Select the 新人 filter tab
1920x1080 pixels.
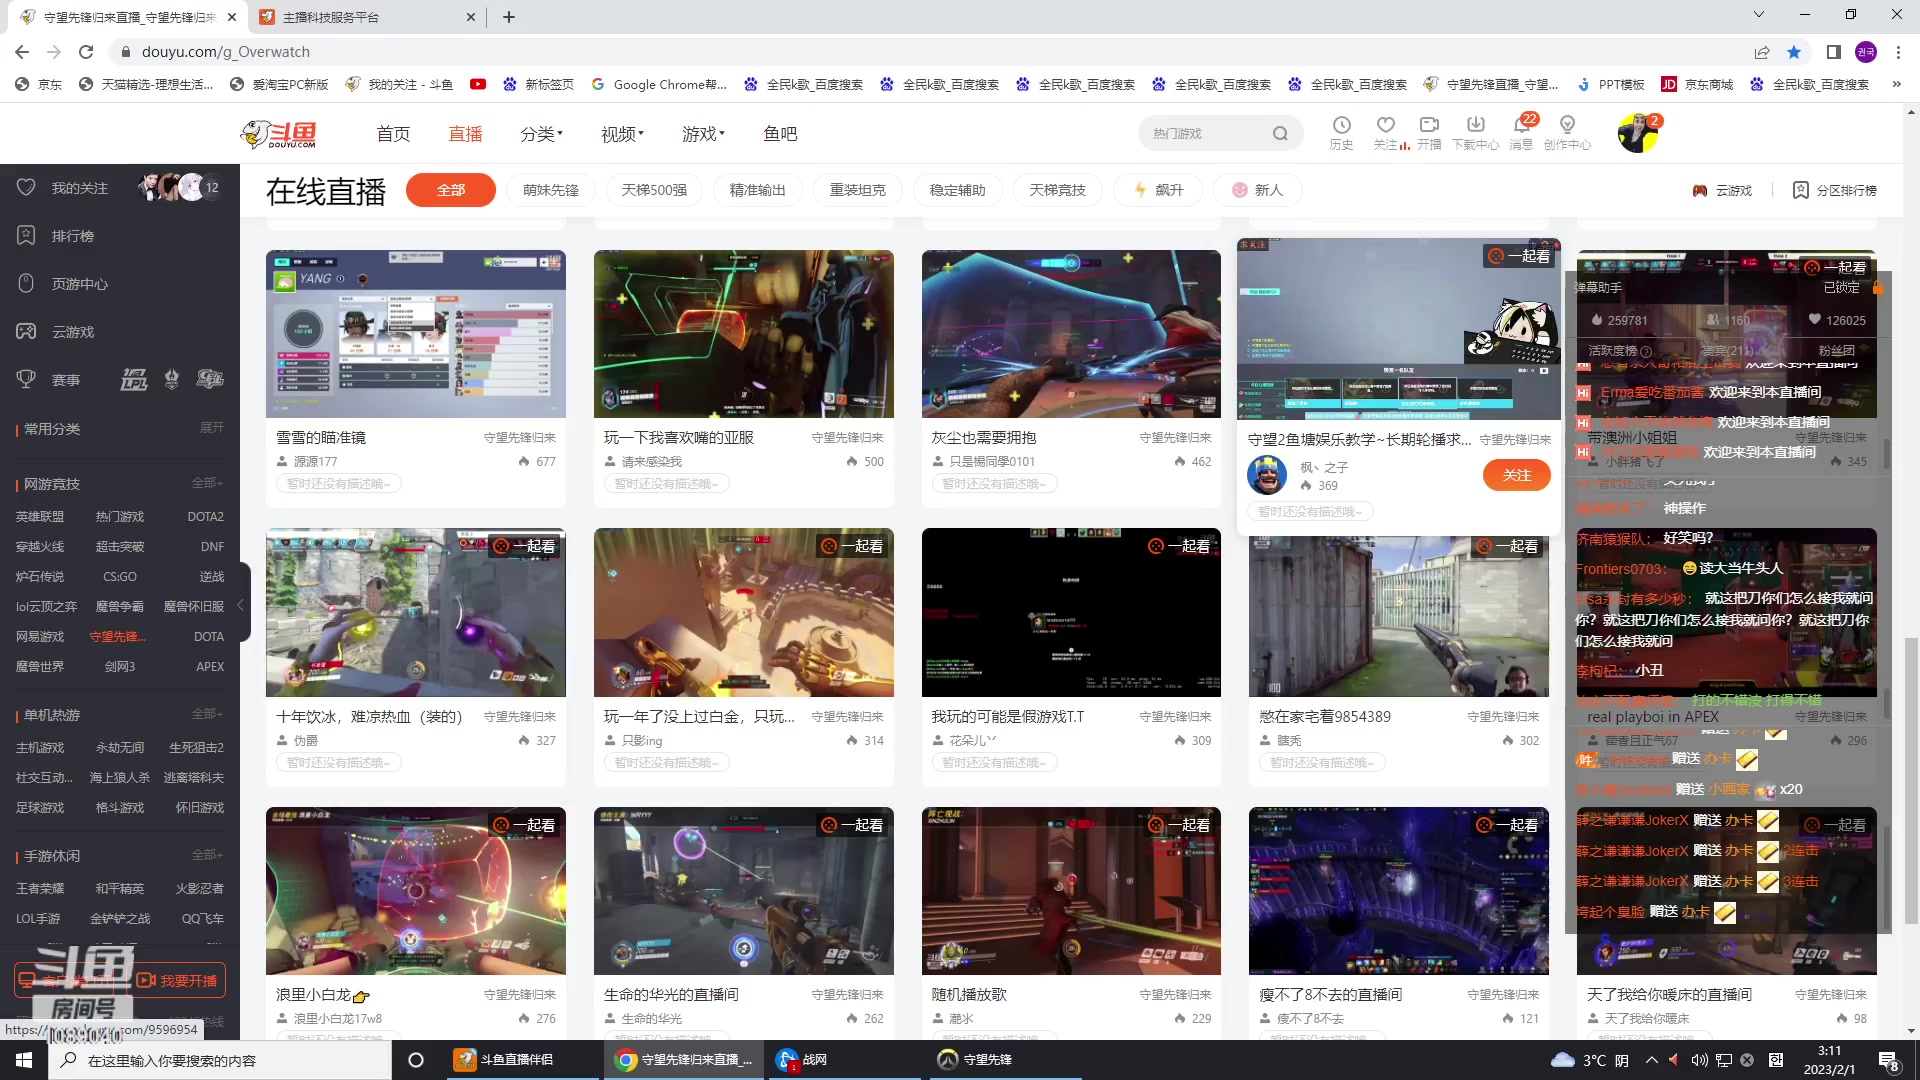(1258, 190)
